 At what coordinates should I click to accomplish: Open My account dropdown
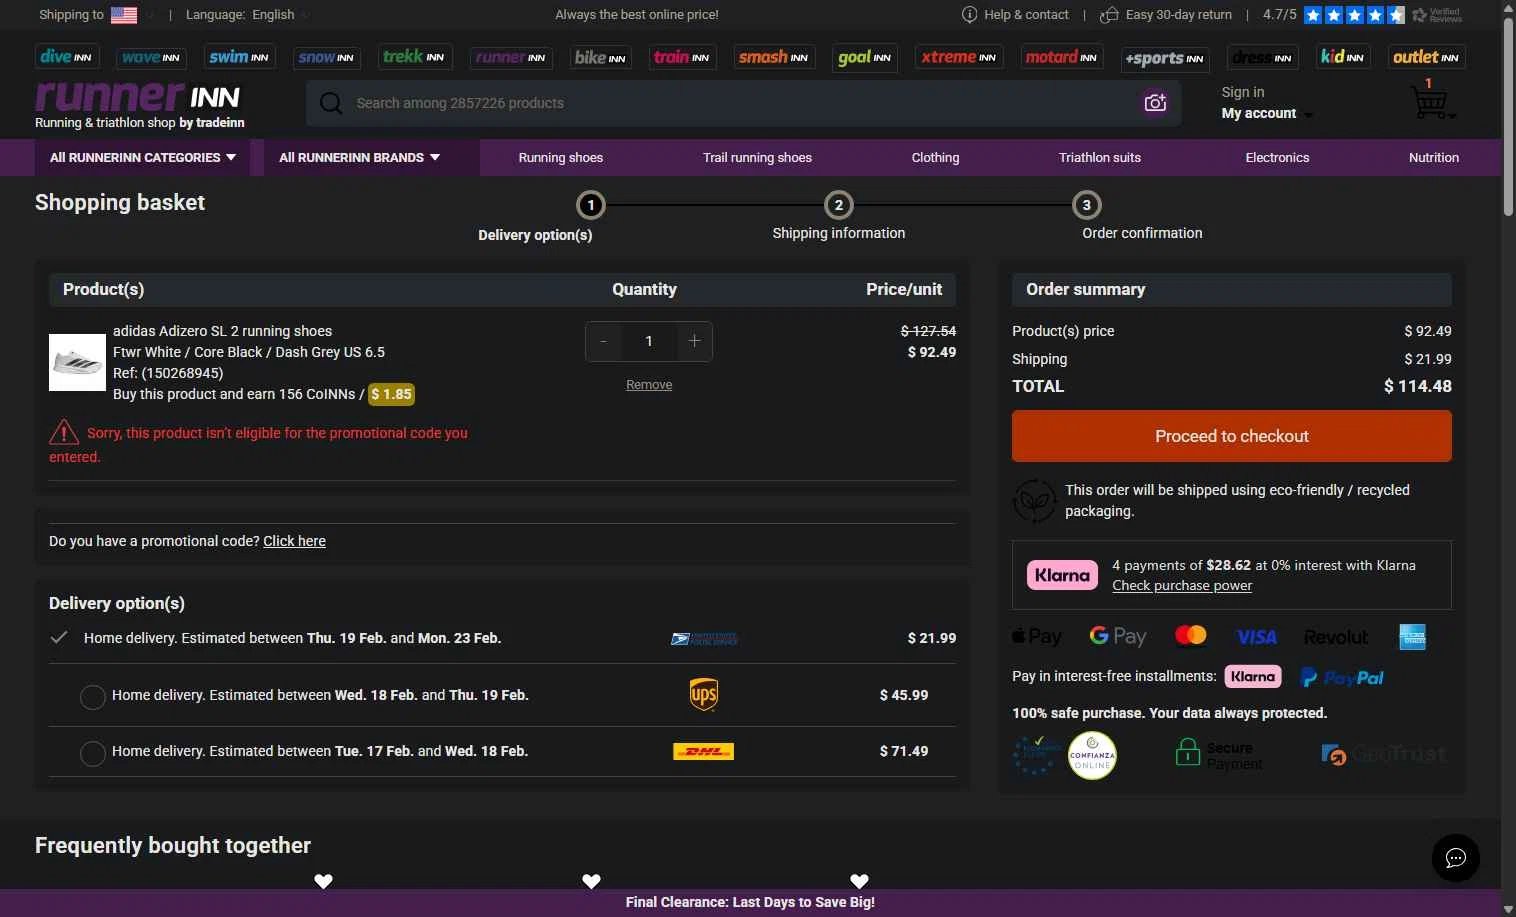(x=1266, y=114)
